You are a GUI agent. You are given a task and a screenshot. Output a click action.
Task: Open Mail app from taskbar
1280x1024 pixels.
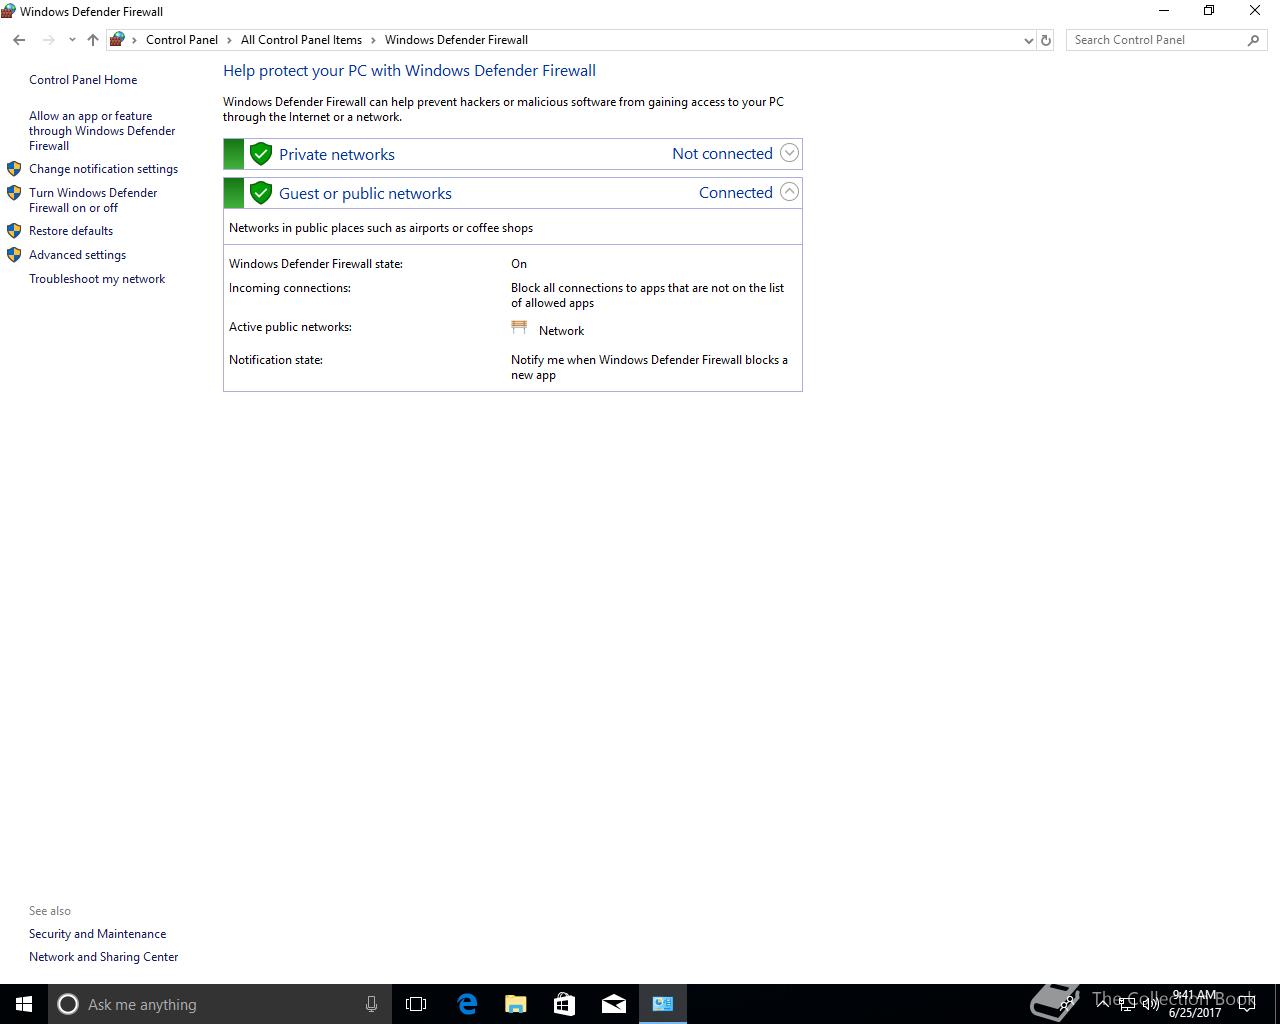point(614,1004)
